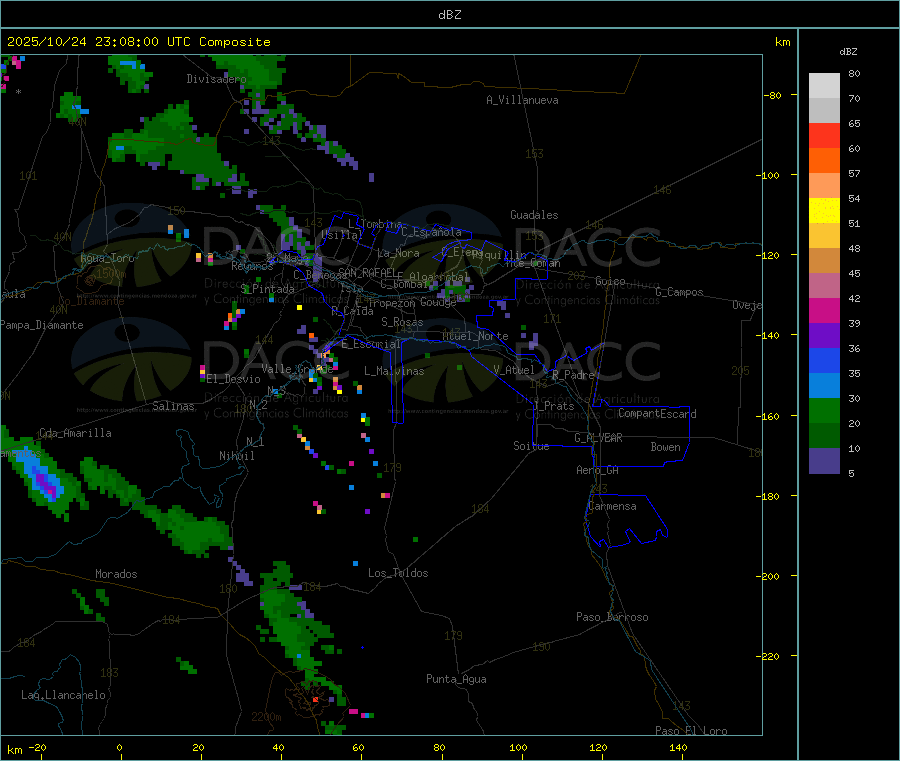The image size is (900, 761).
Task: Click the Paso_El_Loro label
Action: click(x=692, y=731)
